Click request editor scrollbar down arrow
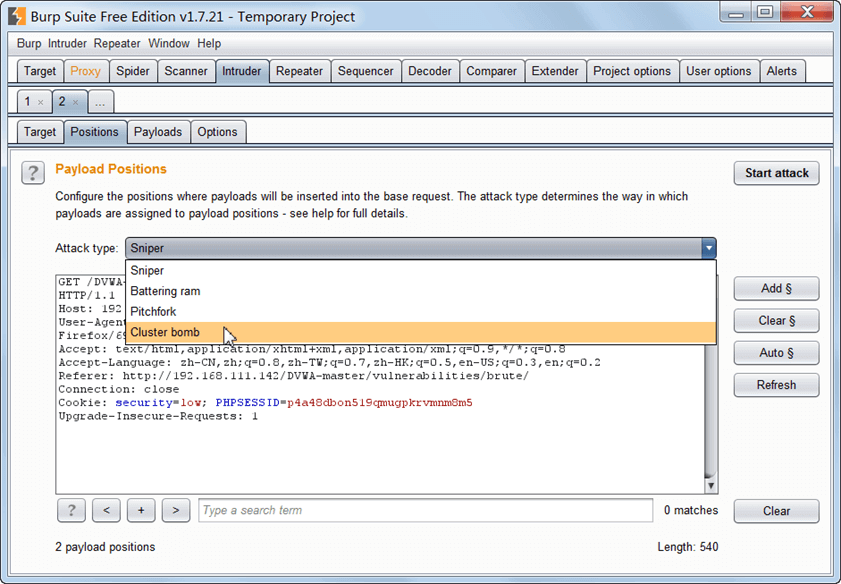Screen dimensions: 841x584 [x=711, y=486]
